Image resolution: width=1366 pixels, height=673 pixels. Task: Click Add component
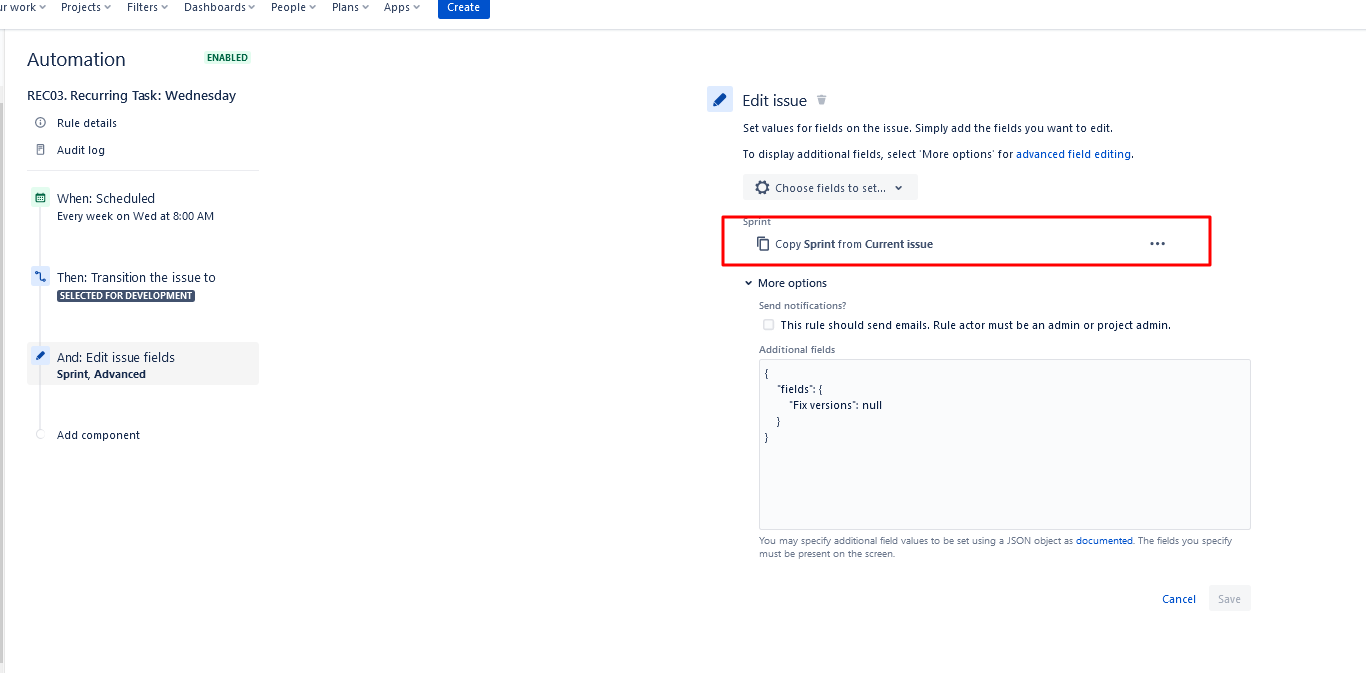tap(98, 435)
